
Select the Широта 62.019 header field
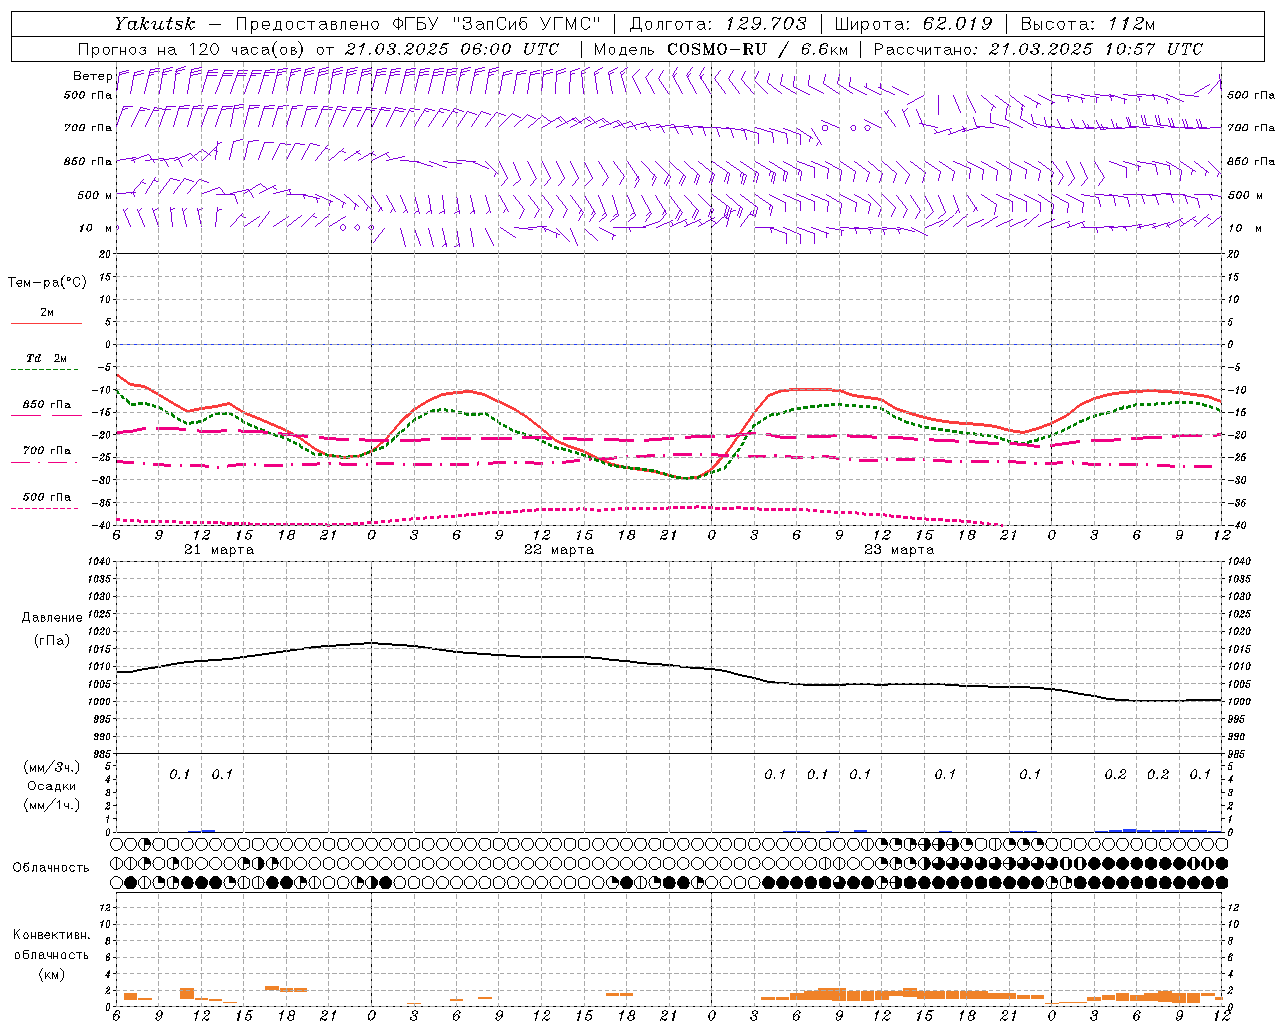click(913, 24)
